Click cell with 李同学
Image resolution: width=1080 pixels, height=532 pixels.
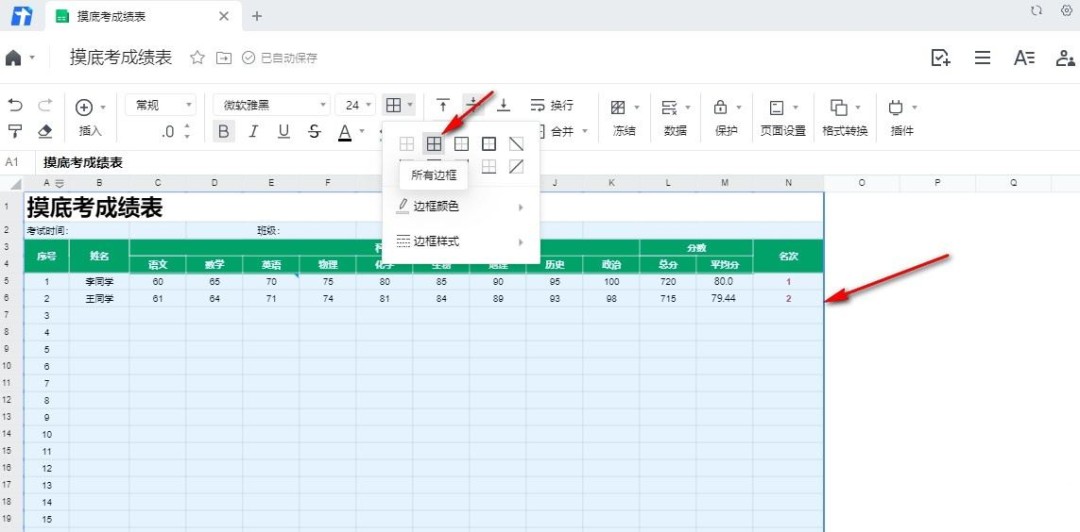[99, 282]
